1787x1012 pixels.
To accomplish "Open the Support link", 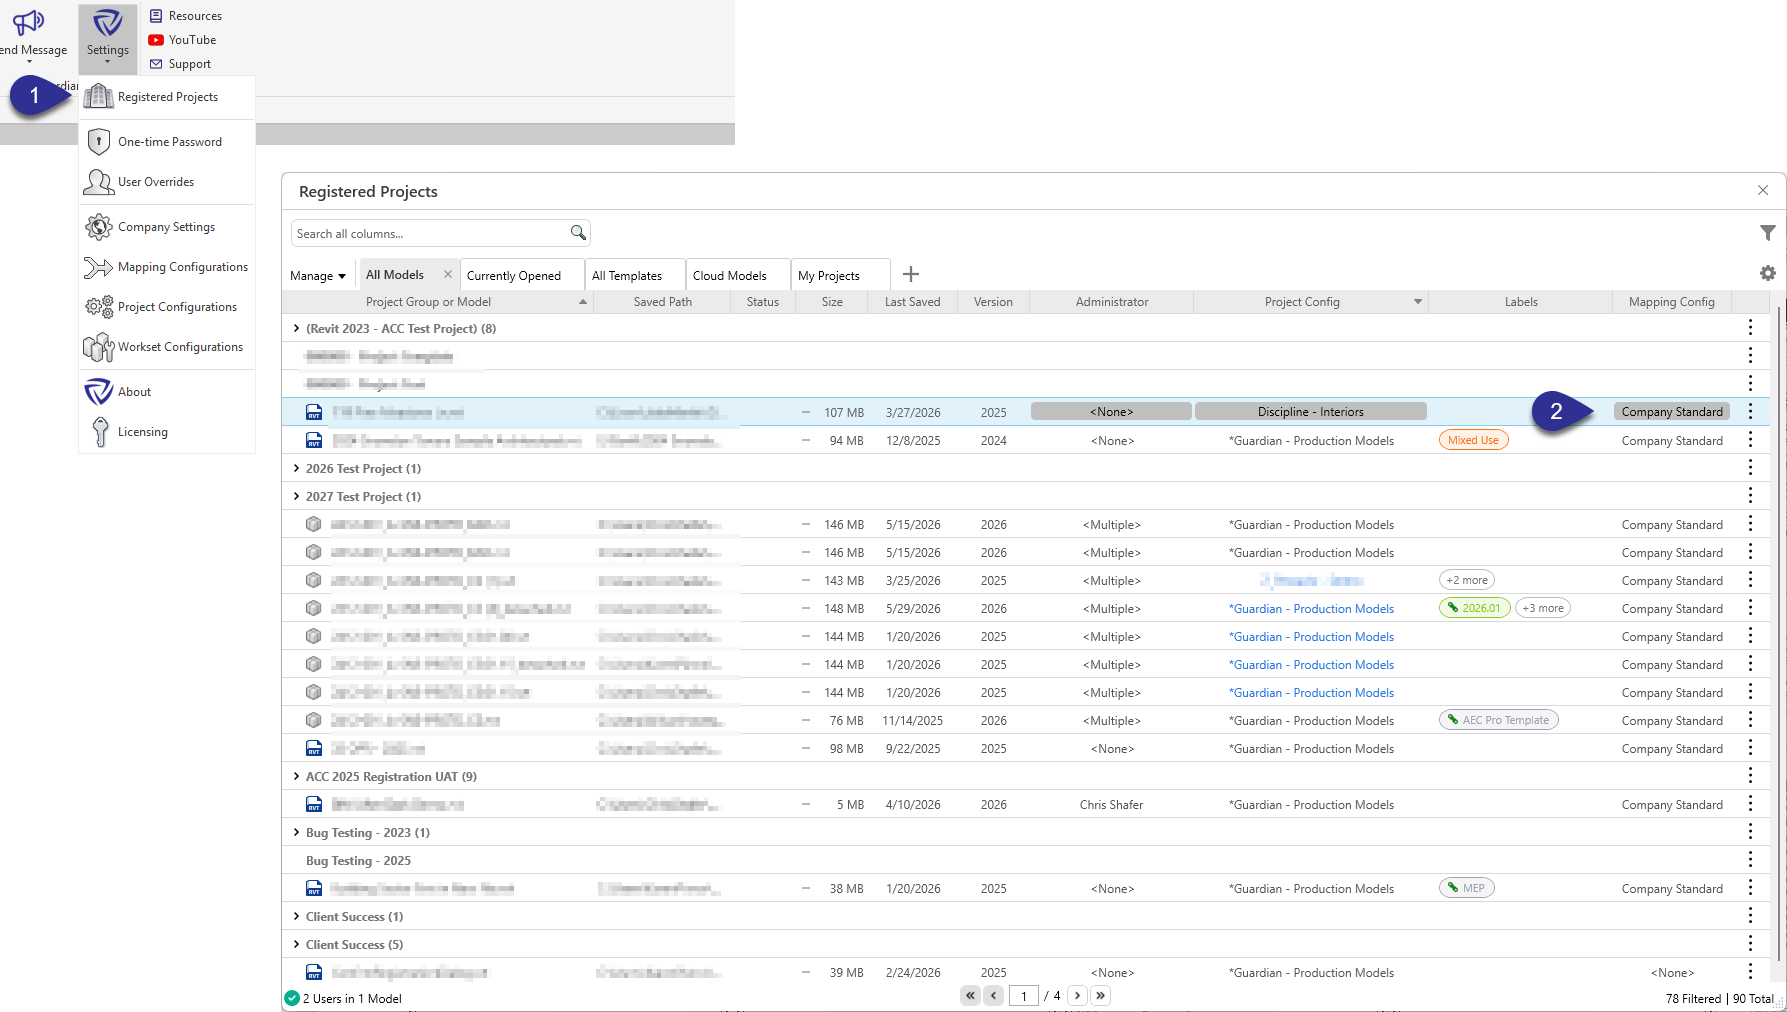I will (180, 64).
